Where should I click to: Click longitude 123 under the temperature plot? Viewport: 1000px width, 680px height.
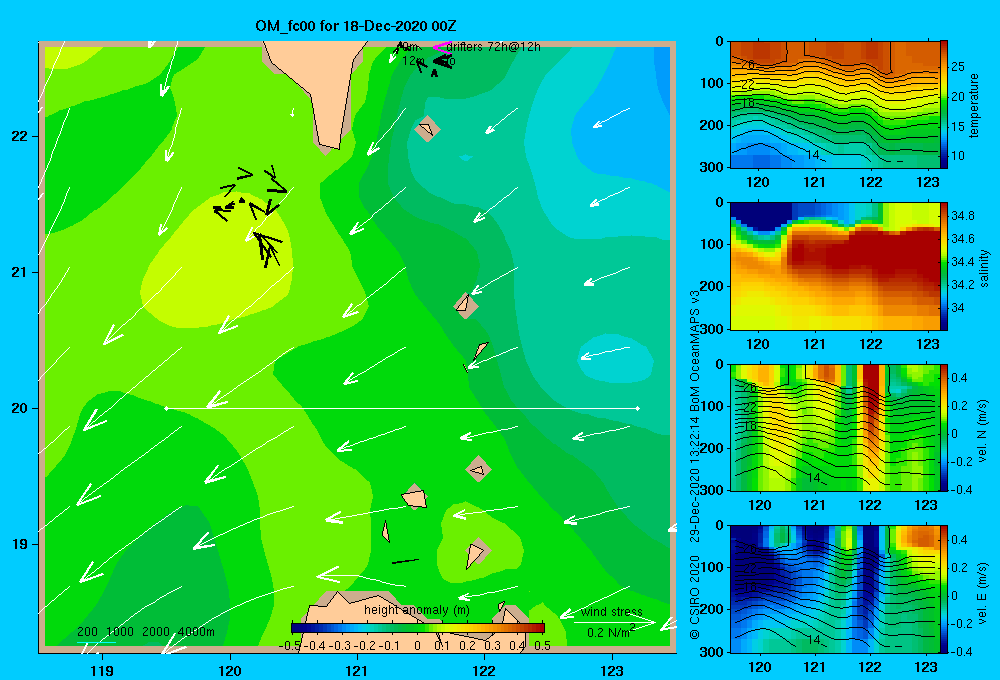coord(927,182)
